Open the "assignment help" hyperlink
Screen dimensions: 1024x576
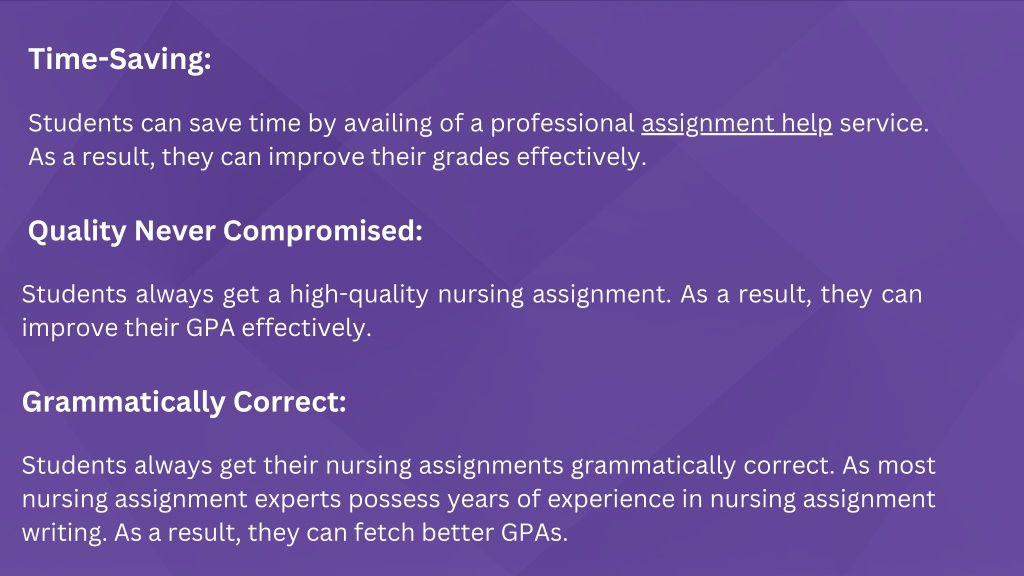[x=737, y=123]
